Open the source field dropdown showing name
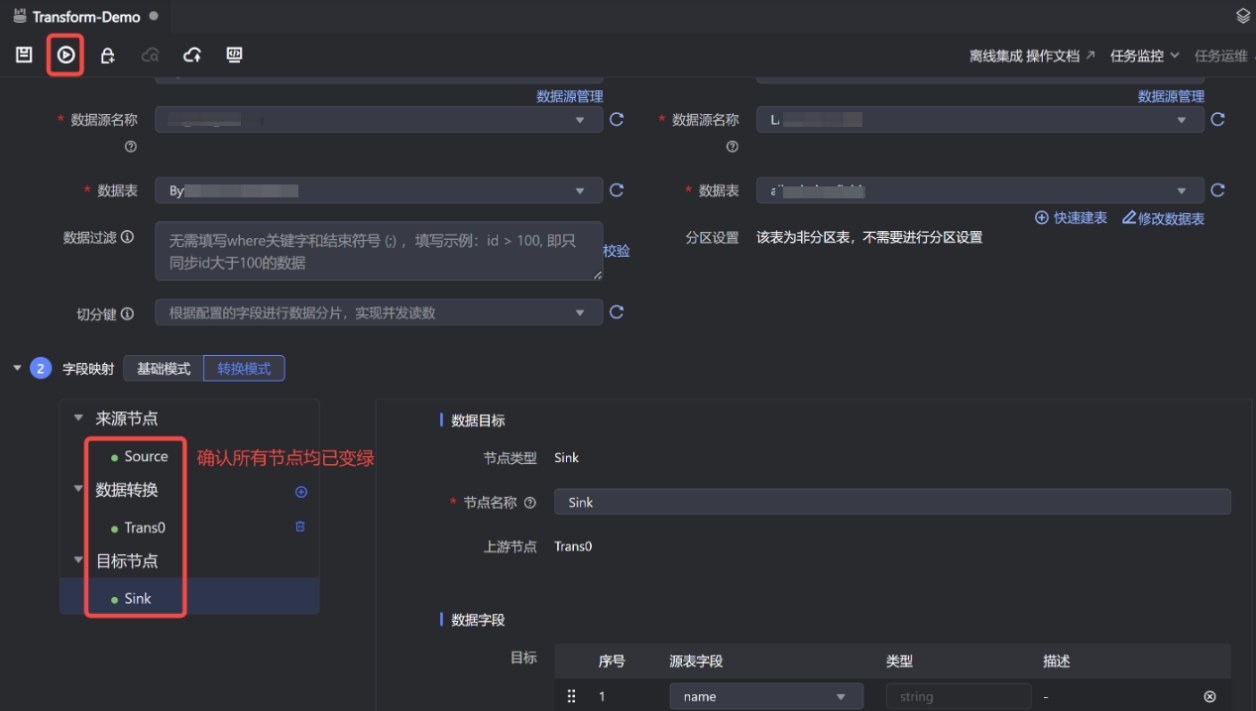 pos(765,696)
